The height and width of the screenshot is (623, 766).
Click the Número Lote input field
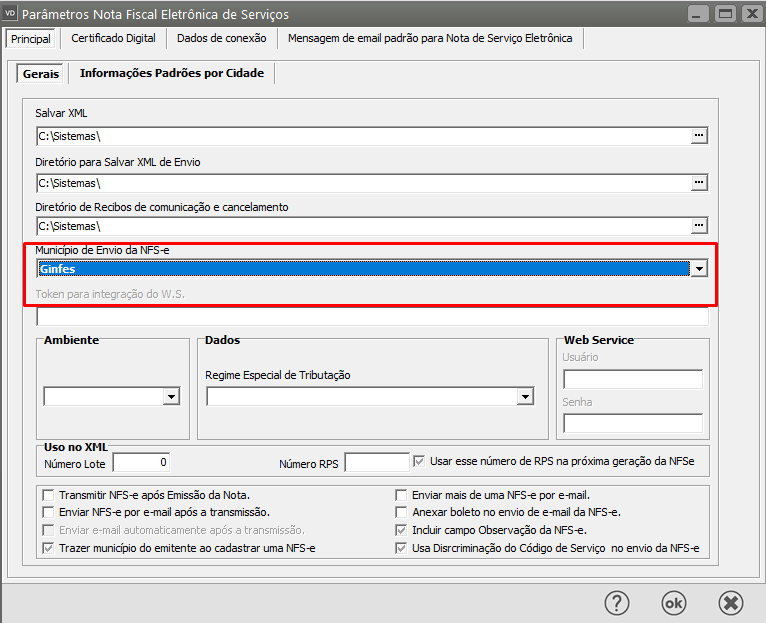(x=141, y=462)
